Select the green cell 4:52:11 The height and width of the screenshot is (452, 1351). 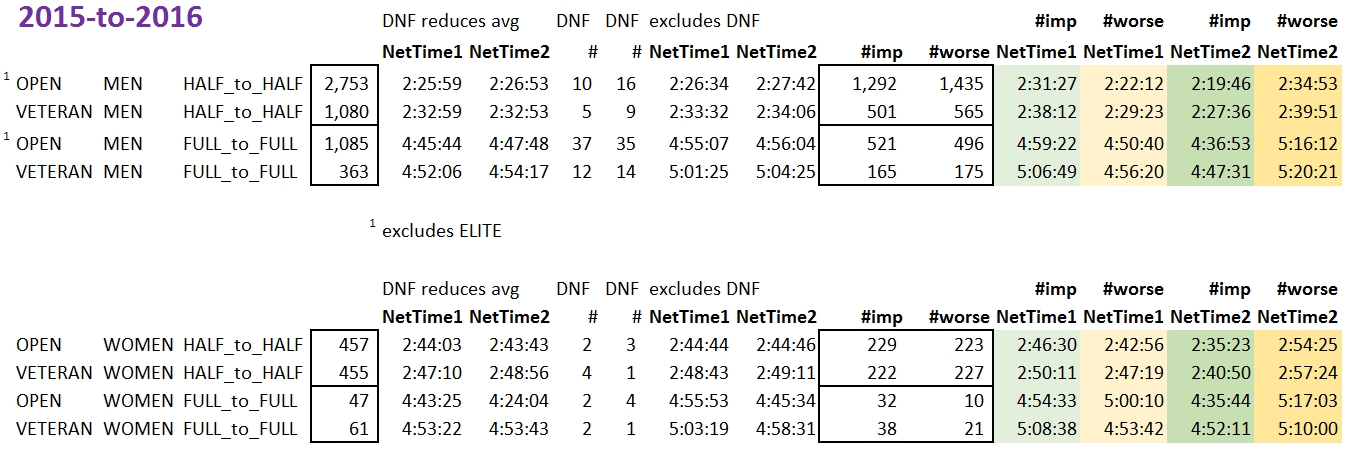pos(1210,430)
